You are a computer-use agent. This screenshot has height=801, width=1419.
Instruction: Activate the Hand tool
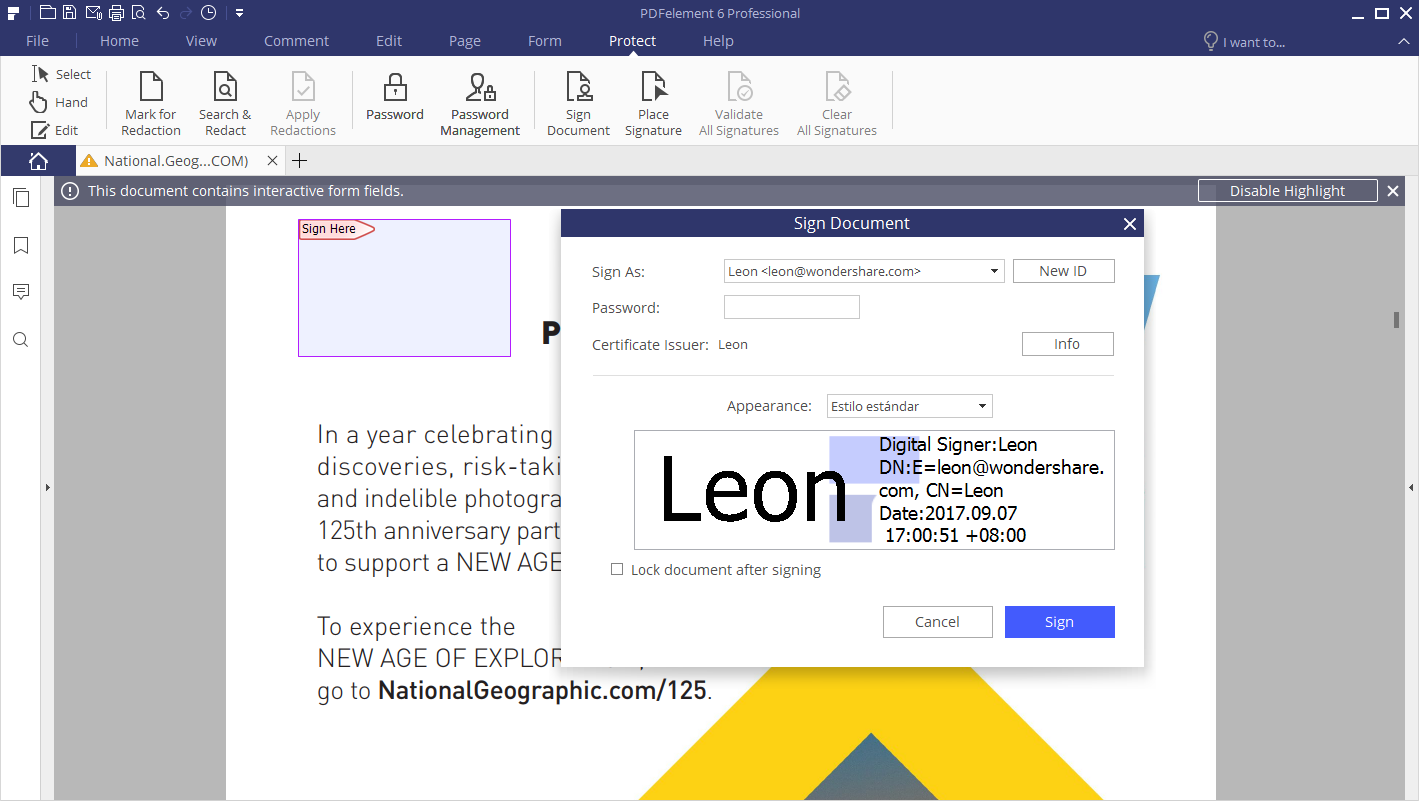pos(59,102)
